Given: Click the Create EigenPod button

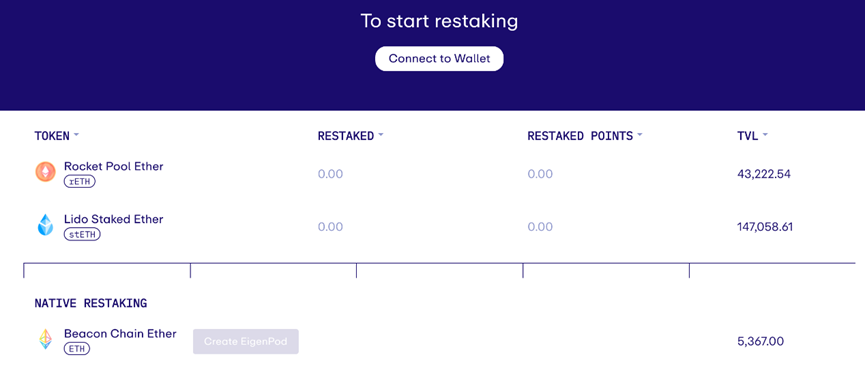Looking at the screenshot, I should [245, 342].
